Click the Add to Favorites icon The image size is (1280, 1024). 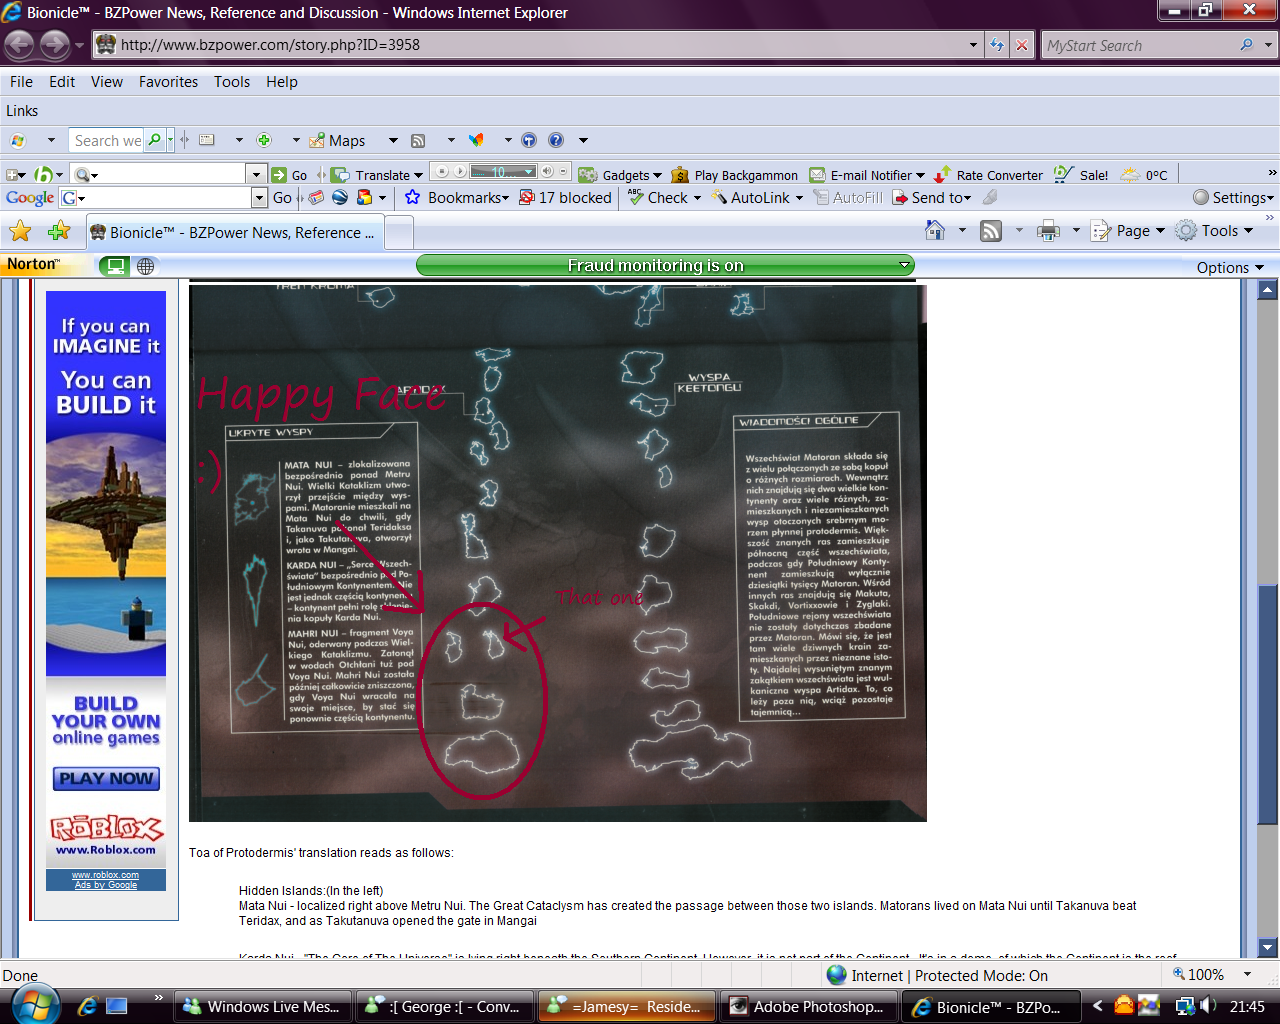(x=59, y=232)
